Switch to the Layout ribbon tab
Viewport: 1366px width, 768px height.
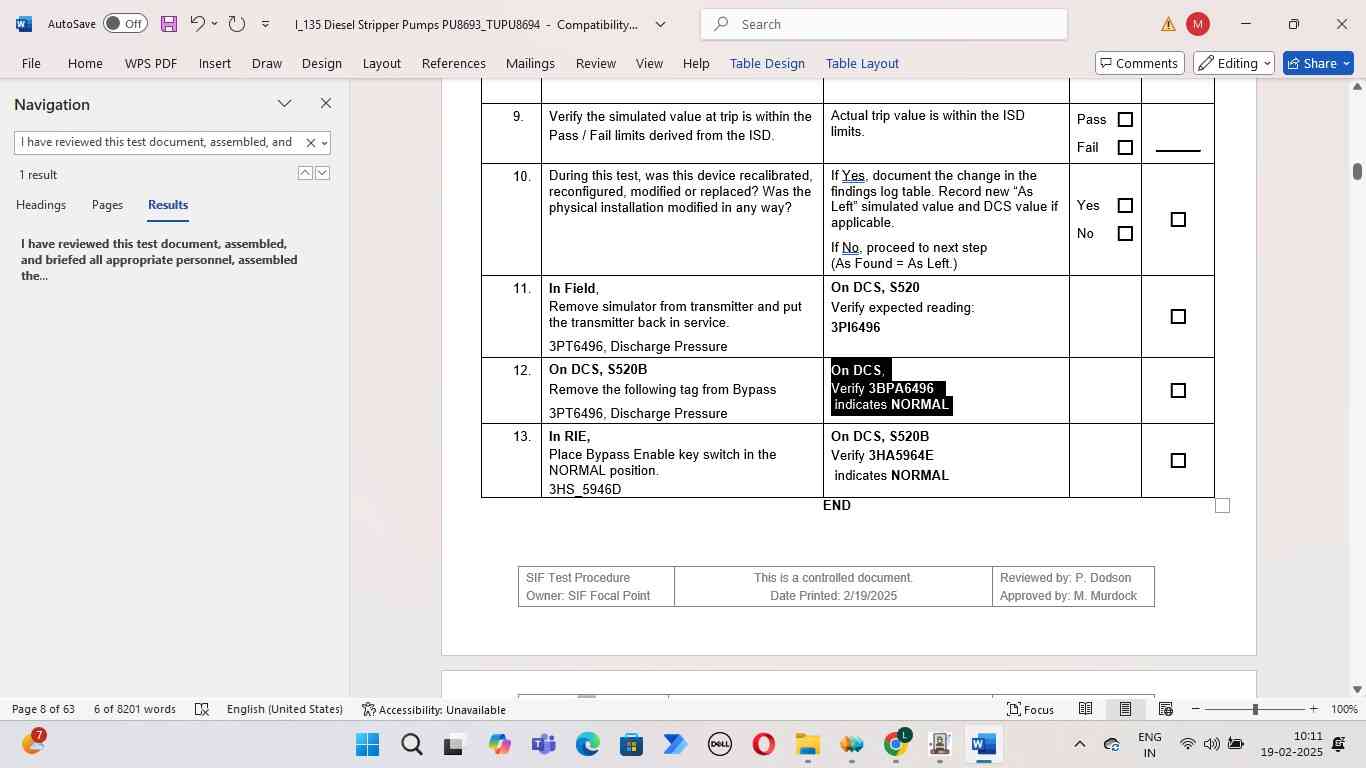[x=381, y=63]
